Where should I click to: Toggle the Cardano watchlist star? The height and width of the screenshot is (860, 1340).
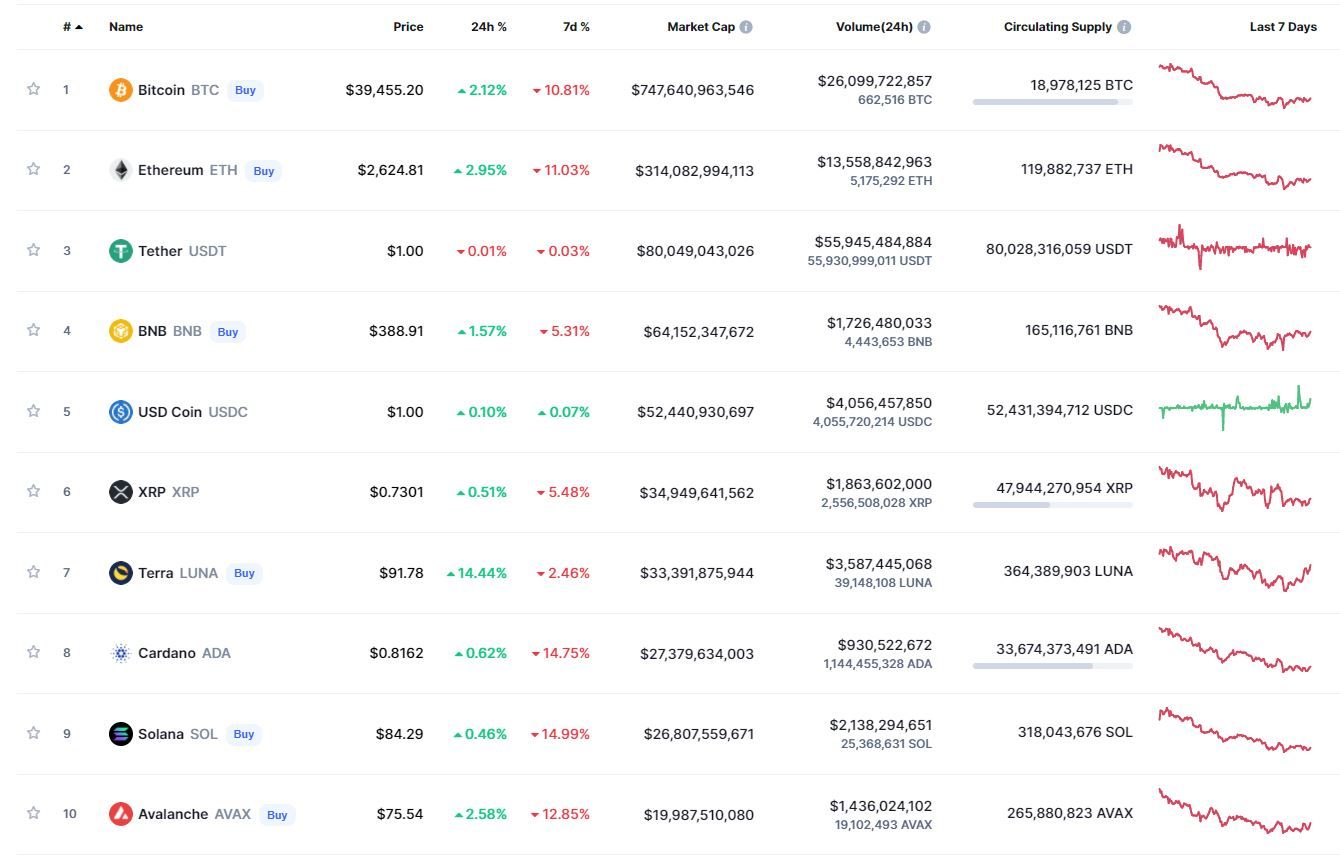pyautogui.click(x=33, y=652)
